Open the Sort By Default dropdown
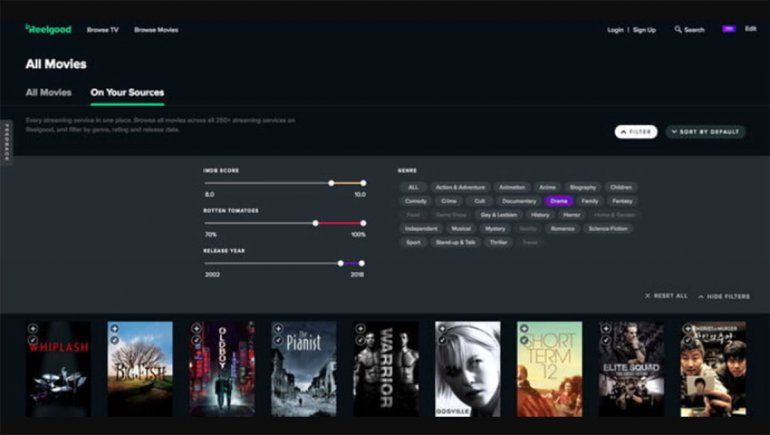770x435 pixels. (705, 131)
